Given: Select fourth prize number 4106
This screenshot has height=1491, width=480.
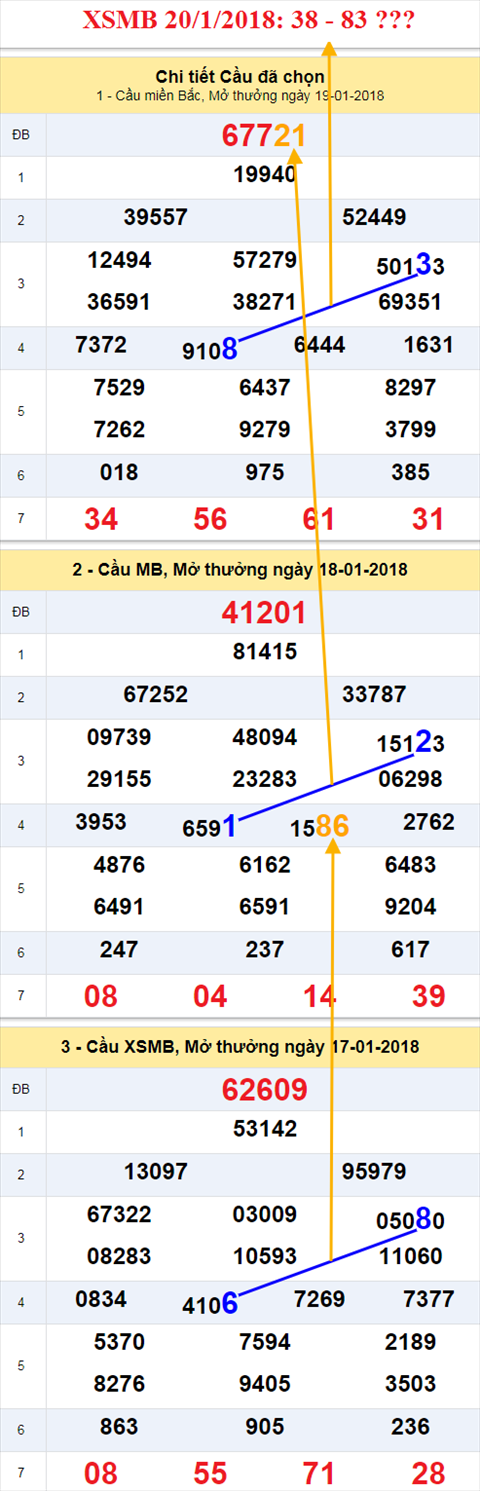Looking at the screenshot, I should pos(210,1303).
